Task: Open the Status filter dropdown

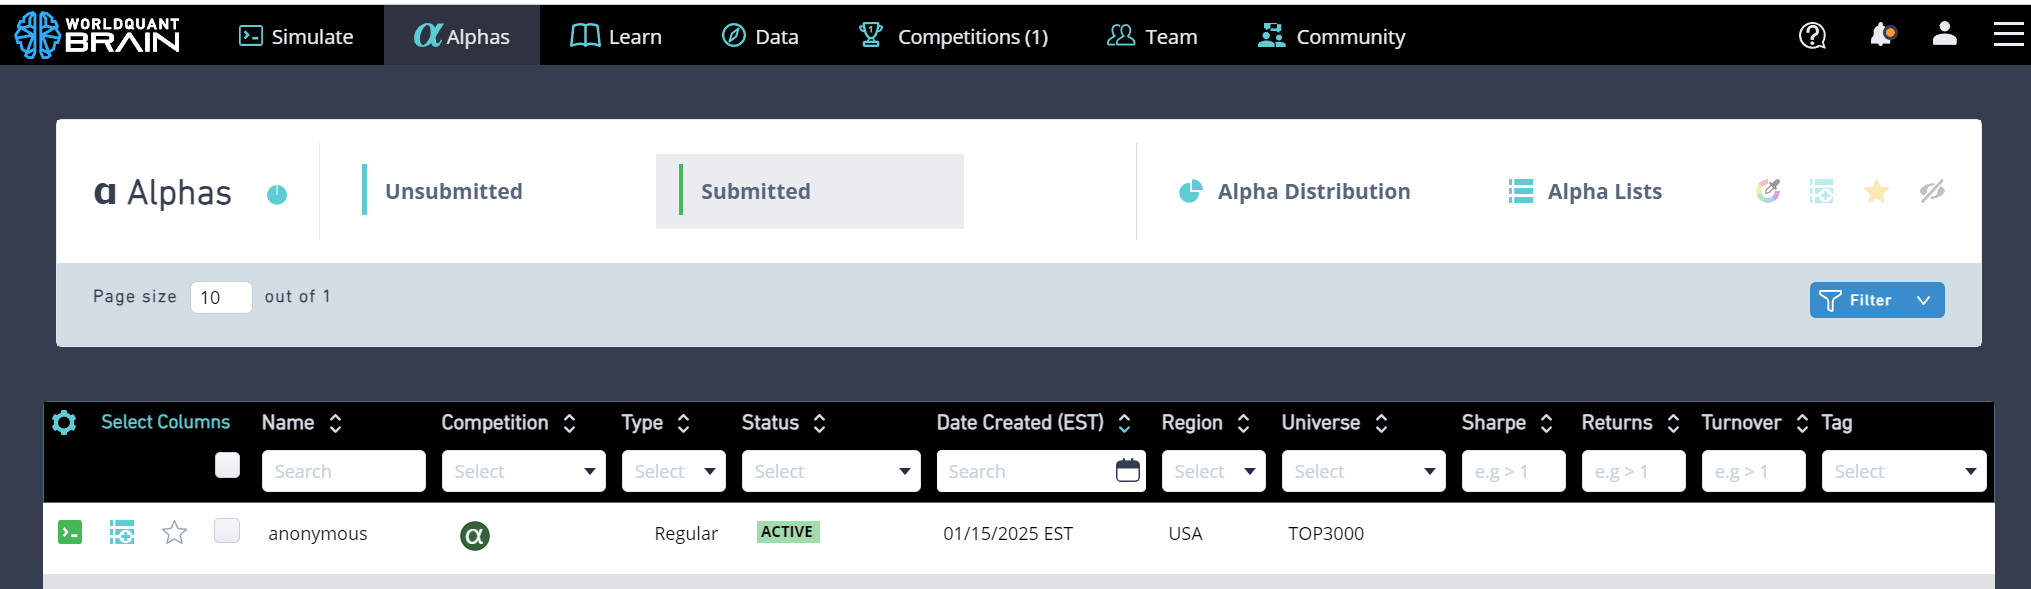Action: click(x=830, y=471)
